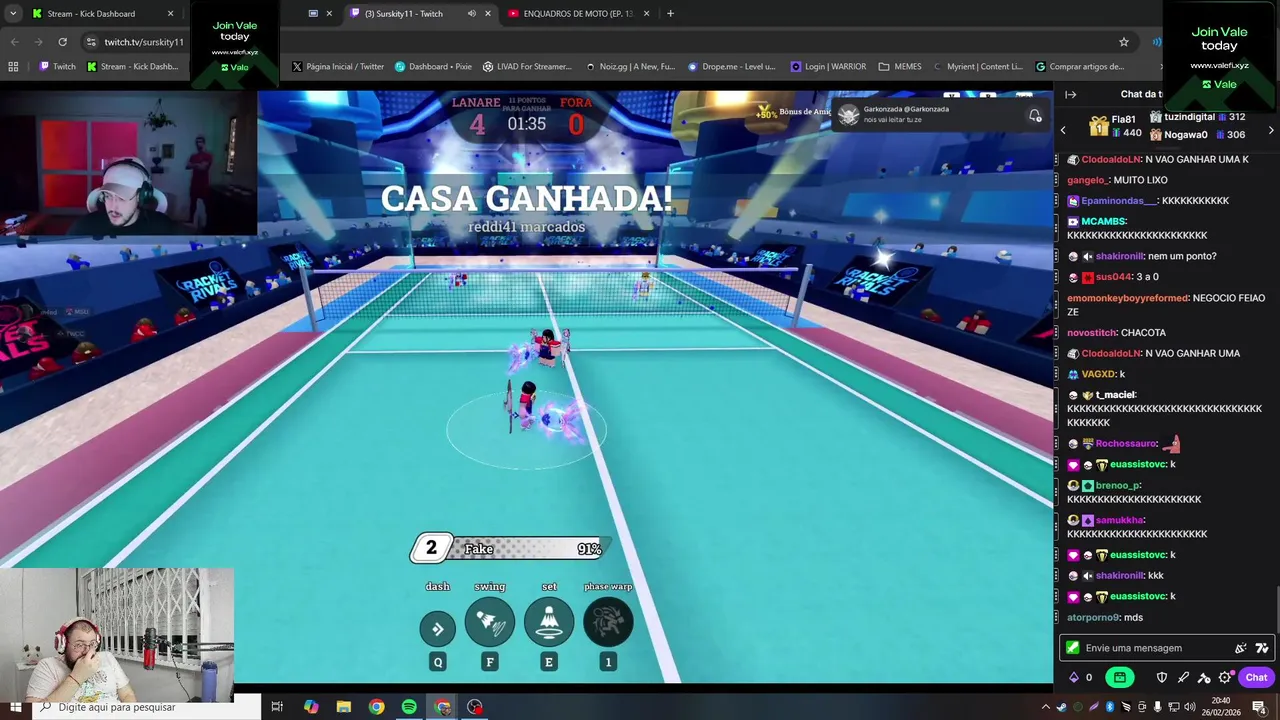The width and height of the screenshot is (1280, 720).
Task: Click username atorporno9 in chat
Action: pos(1093,617)
